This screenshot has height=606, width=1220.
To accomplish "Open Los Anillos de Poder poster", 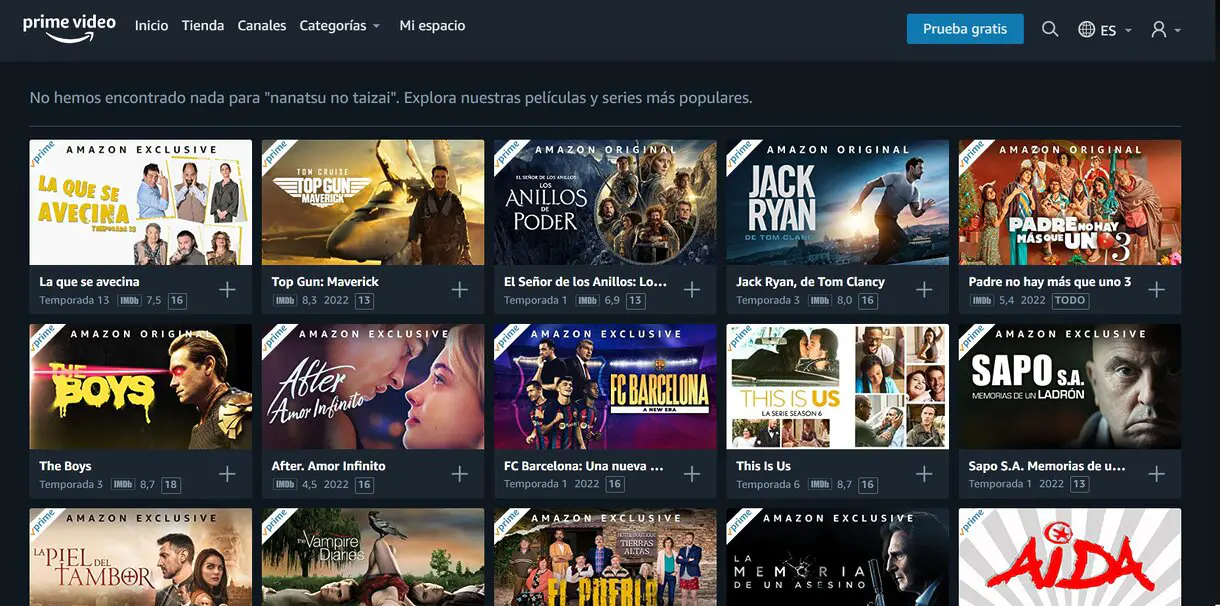I will coord(605,202).
